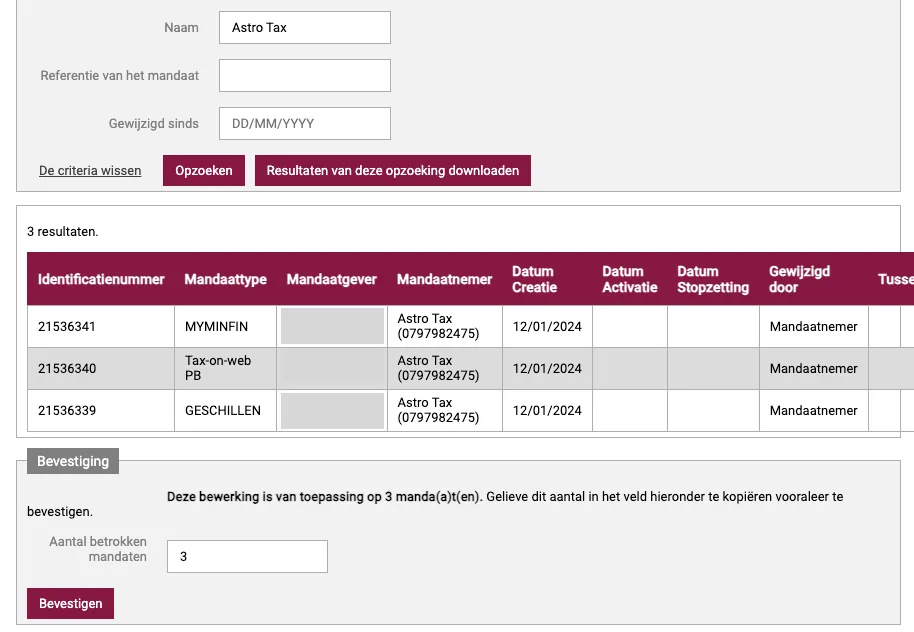Click Mandaatnemer in the Tax-on-web PB row
The image size is (914, 632).
point(813,368)
